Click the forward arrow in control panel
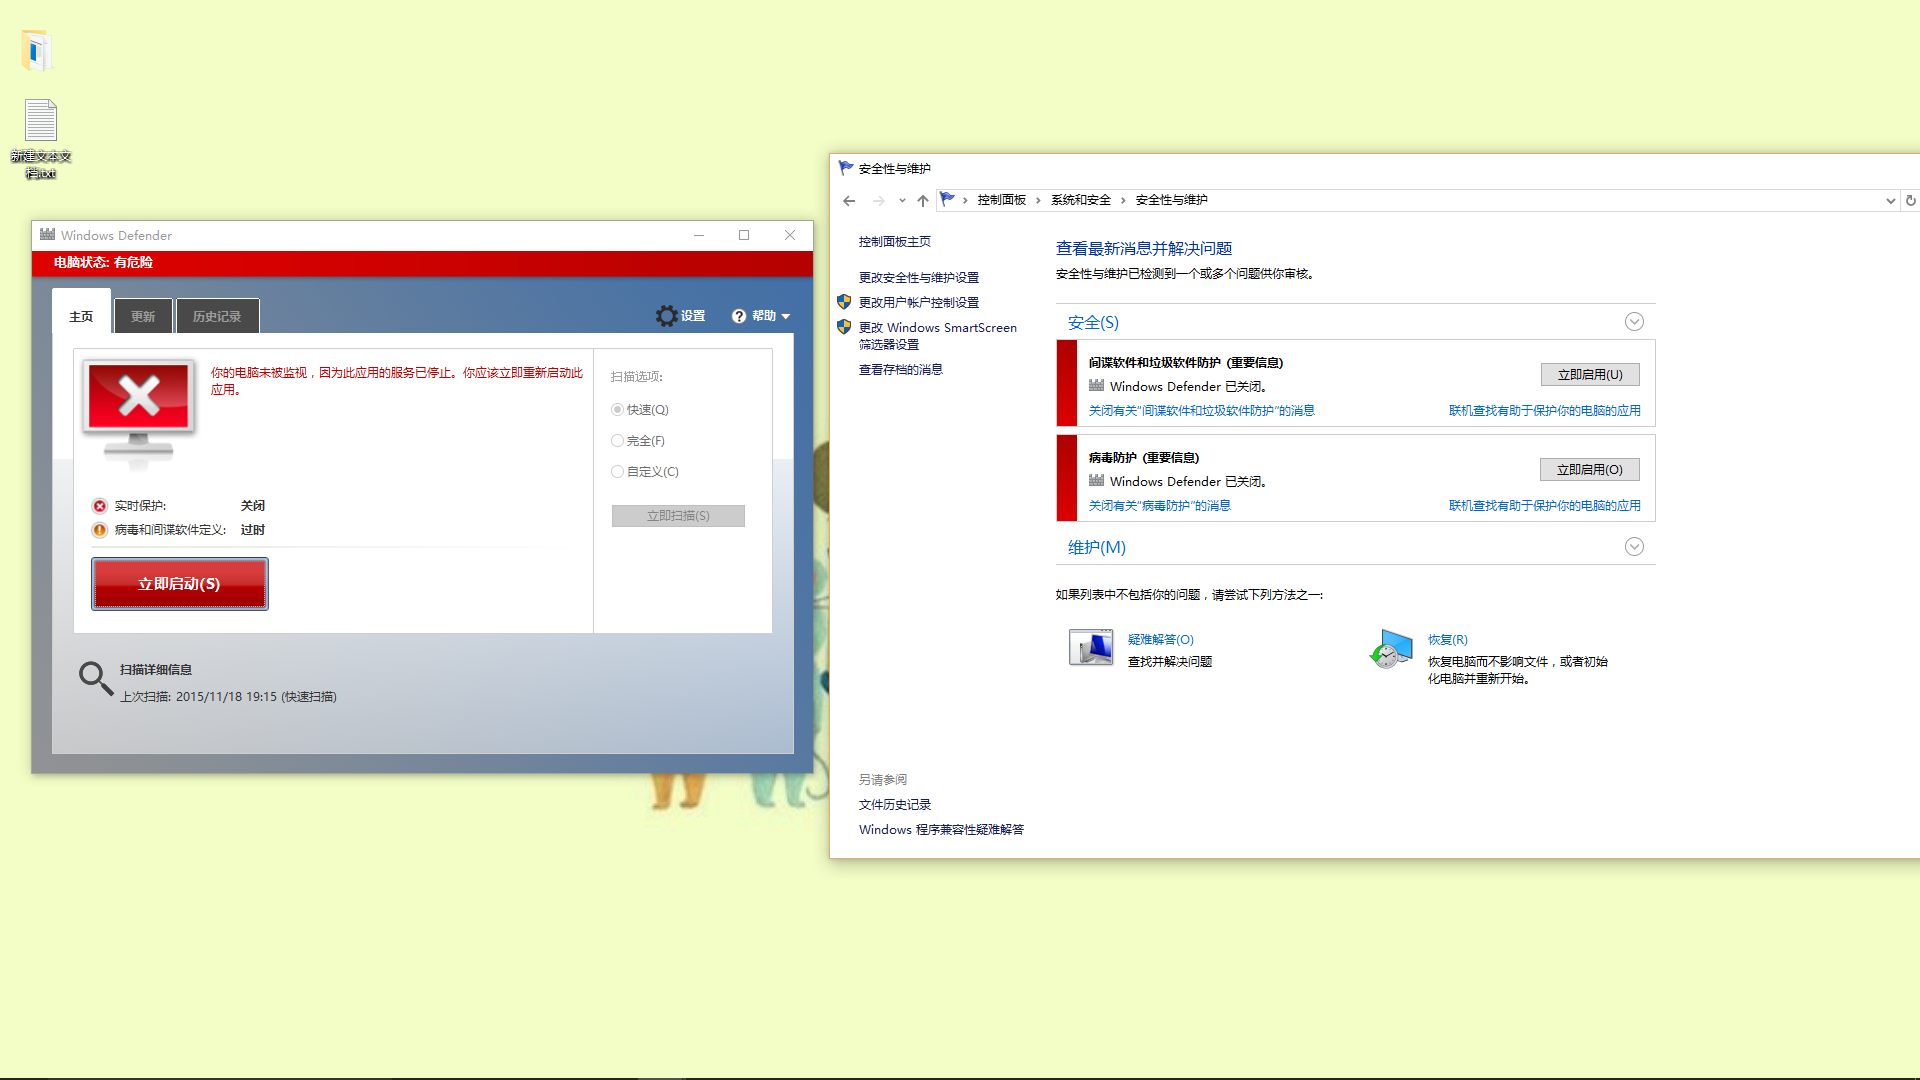Image resolution: width=1920 pixels, height=1080 pixels. [x=878, y=201]
